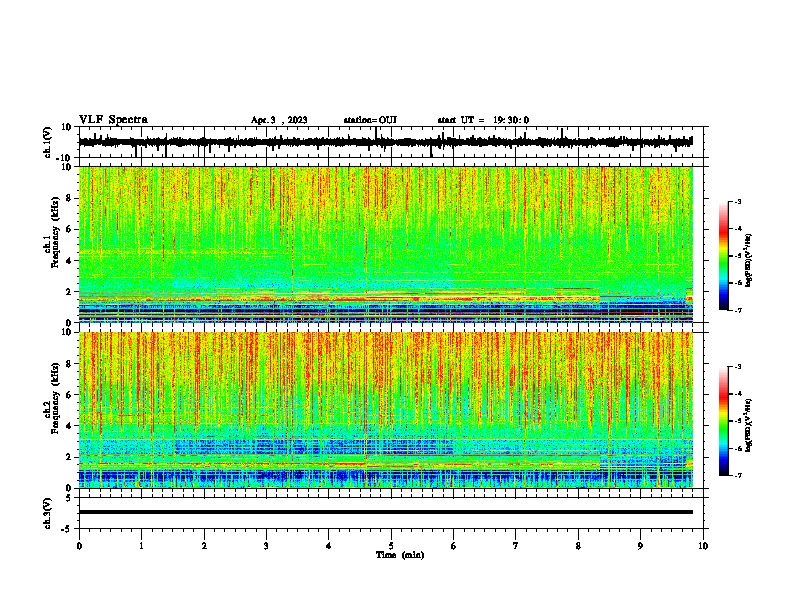792x612 pixels.
Task: Click inside the ch.2 spectrogram panel
Action: 385,410
